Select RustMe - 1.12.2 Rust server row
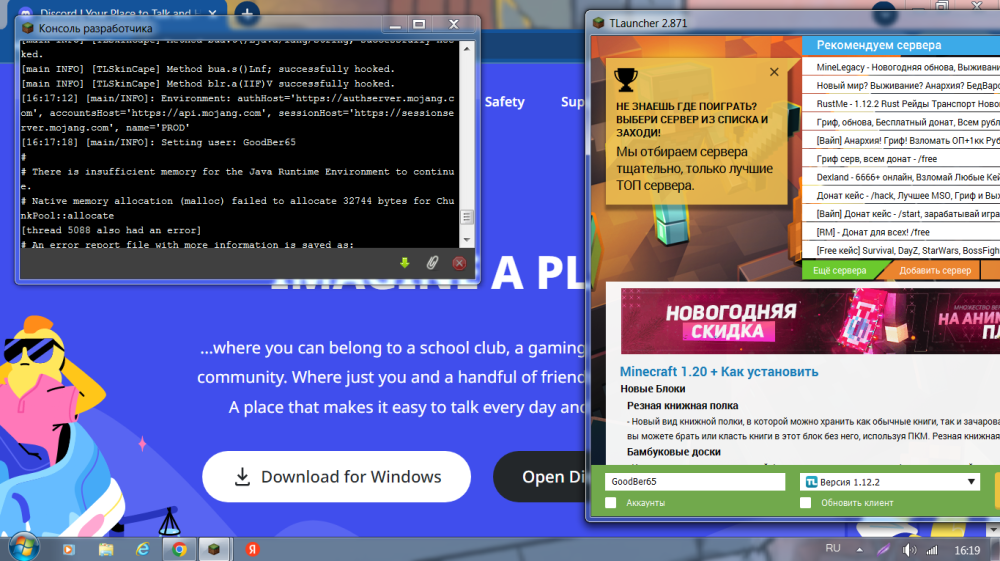This screenshot has width=1000, height=561. [901, 104]
